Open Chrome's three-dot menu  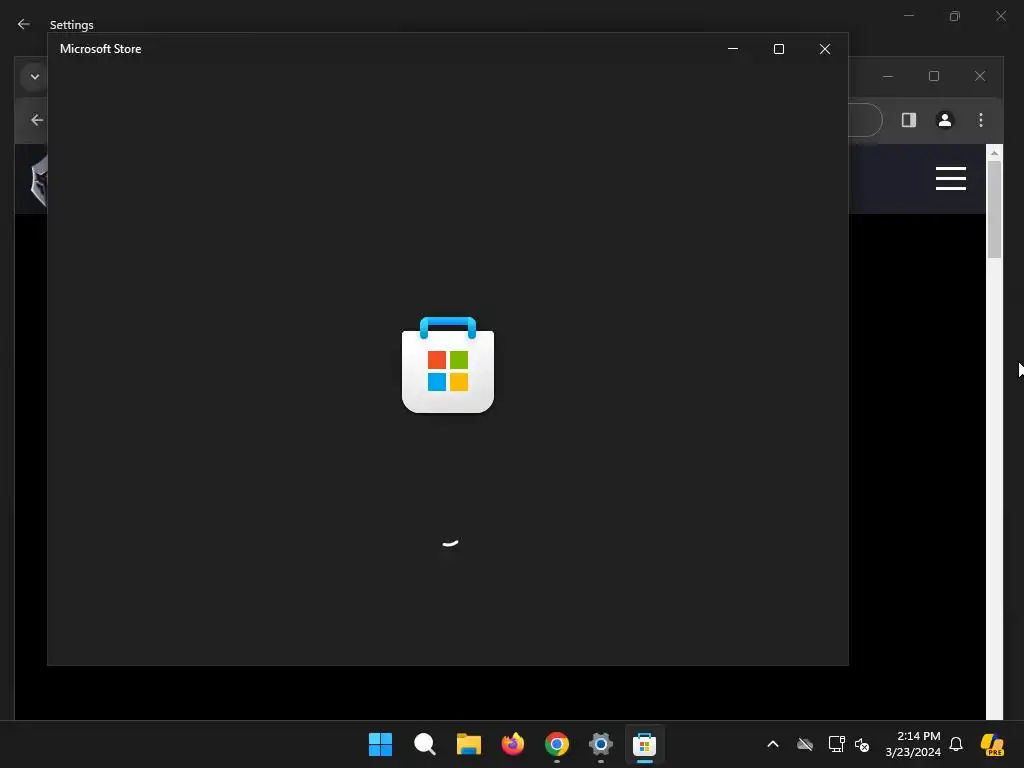(980, 120)
